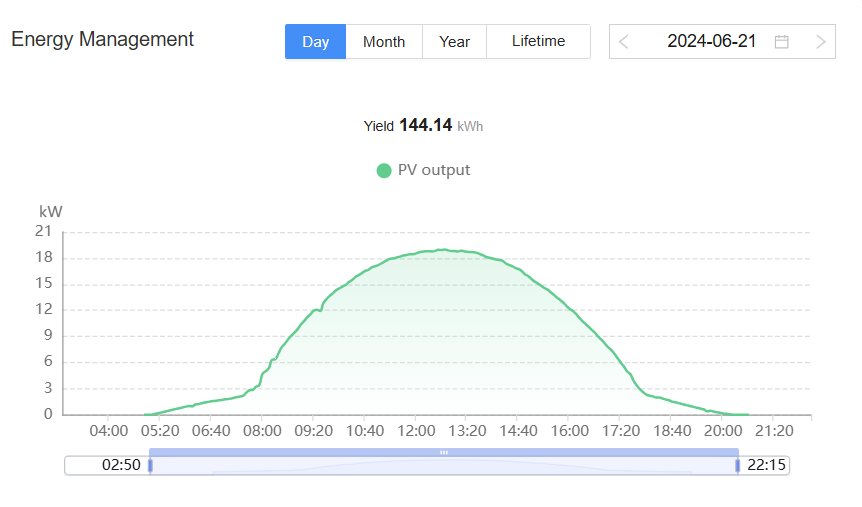The height and width of the screenshot is (507, 862).
Task: Click the 08:00 x-axis label
Action: pyautogui.click(x=262, y=431)
